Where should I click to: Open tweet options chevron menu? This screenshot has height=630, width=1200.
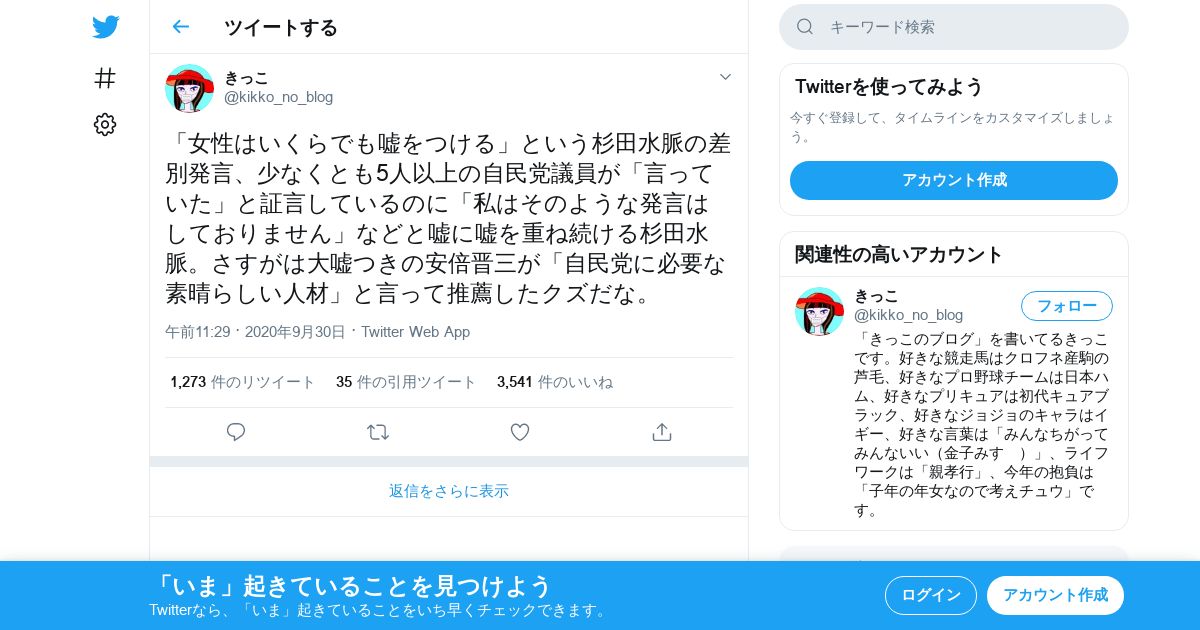(725, 77)
